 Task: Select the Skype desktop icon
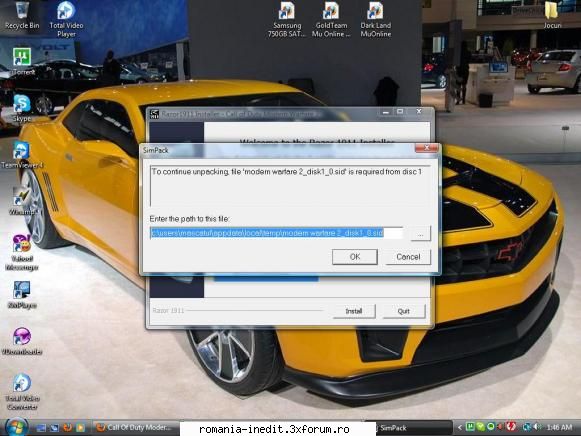click(x=22, y=108)
